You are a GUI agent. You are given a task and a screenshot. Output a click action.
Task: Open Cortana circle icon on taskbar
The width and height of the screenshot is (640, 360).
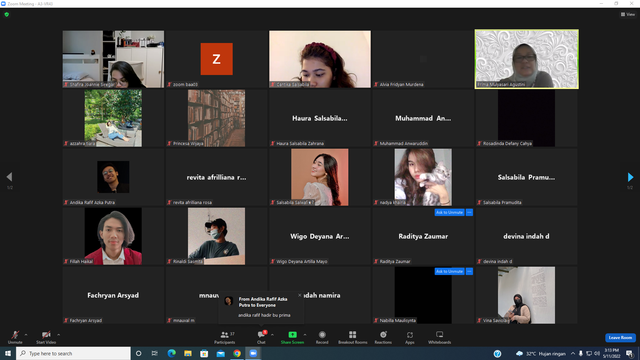pyautogui.click(x=139, y=353)
